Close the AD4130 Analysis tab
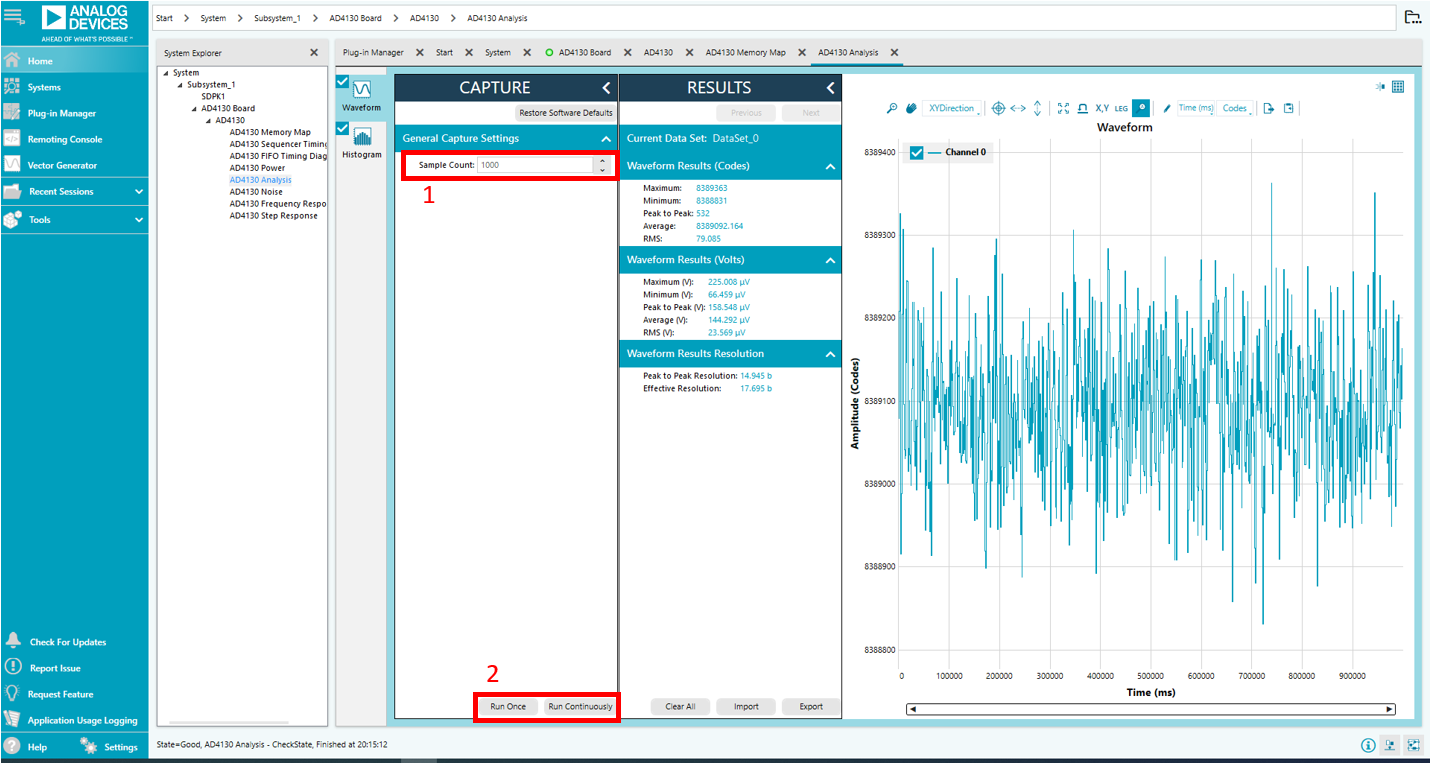The width and height of the screenshot is (1433, 764). pos(894,52)
